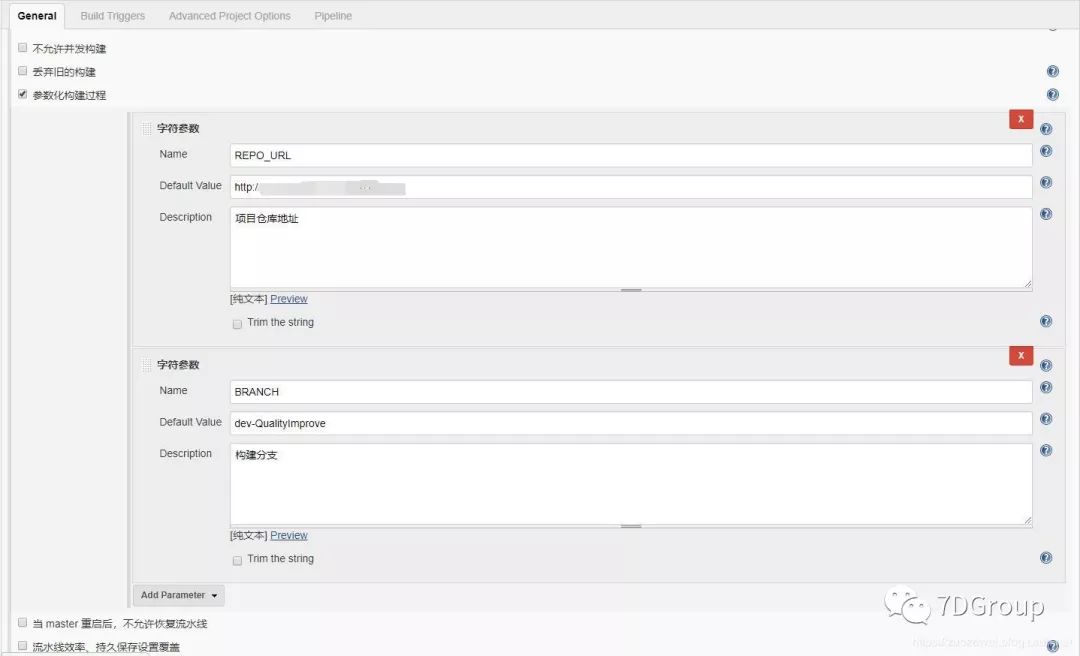Grab corner resize grip of 构建分支 textarea
Screen dimensions: 1080x656
1028,520
